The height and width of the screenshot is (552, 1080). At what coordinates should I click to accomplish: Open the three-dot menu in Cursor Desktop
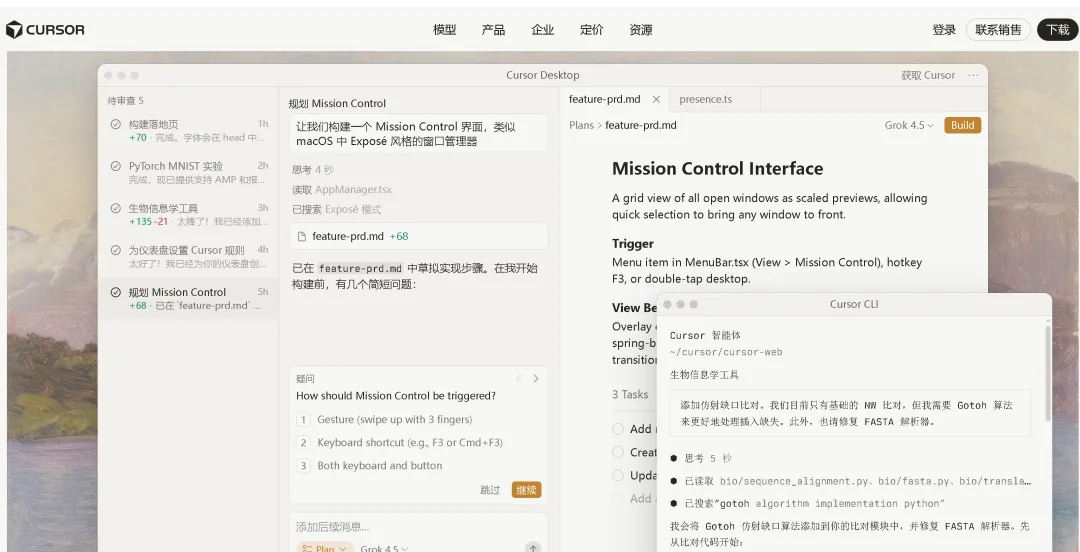coord(973,75)
